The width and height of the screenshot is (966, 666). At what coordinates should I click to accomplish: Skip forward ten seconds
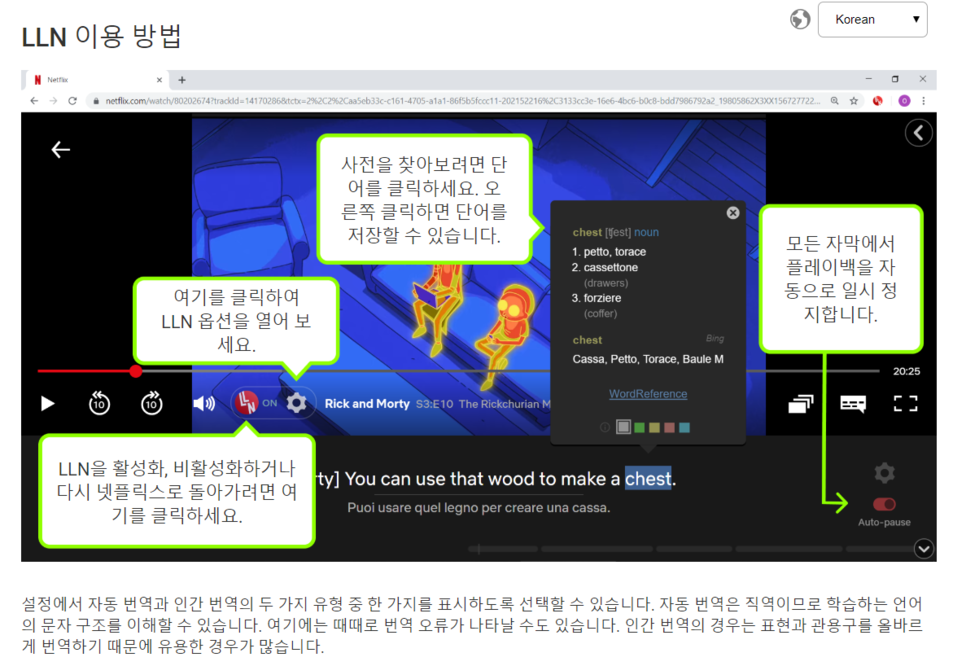tap(152, 403)
